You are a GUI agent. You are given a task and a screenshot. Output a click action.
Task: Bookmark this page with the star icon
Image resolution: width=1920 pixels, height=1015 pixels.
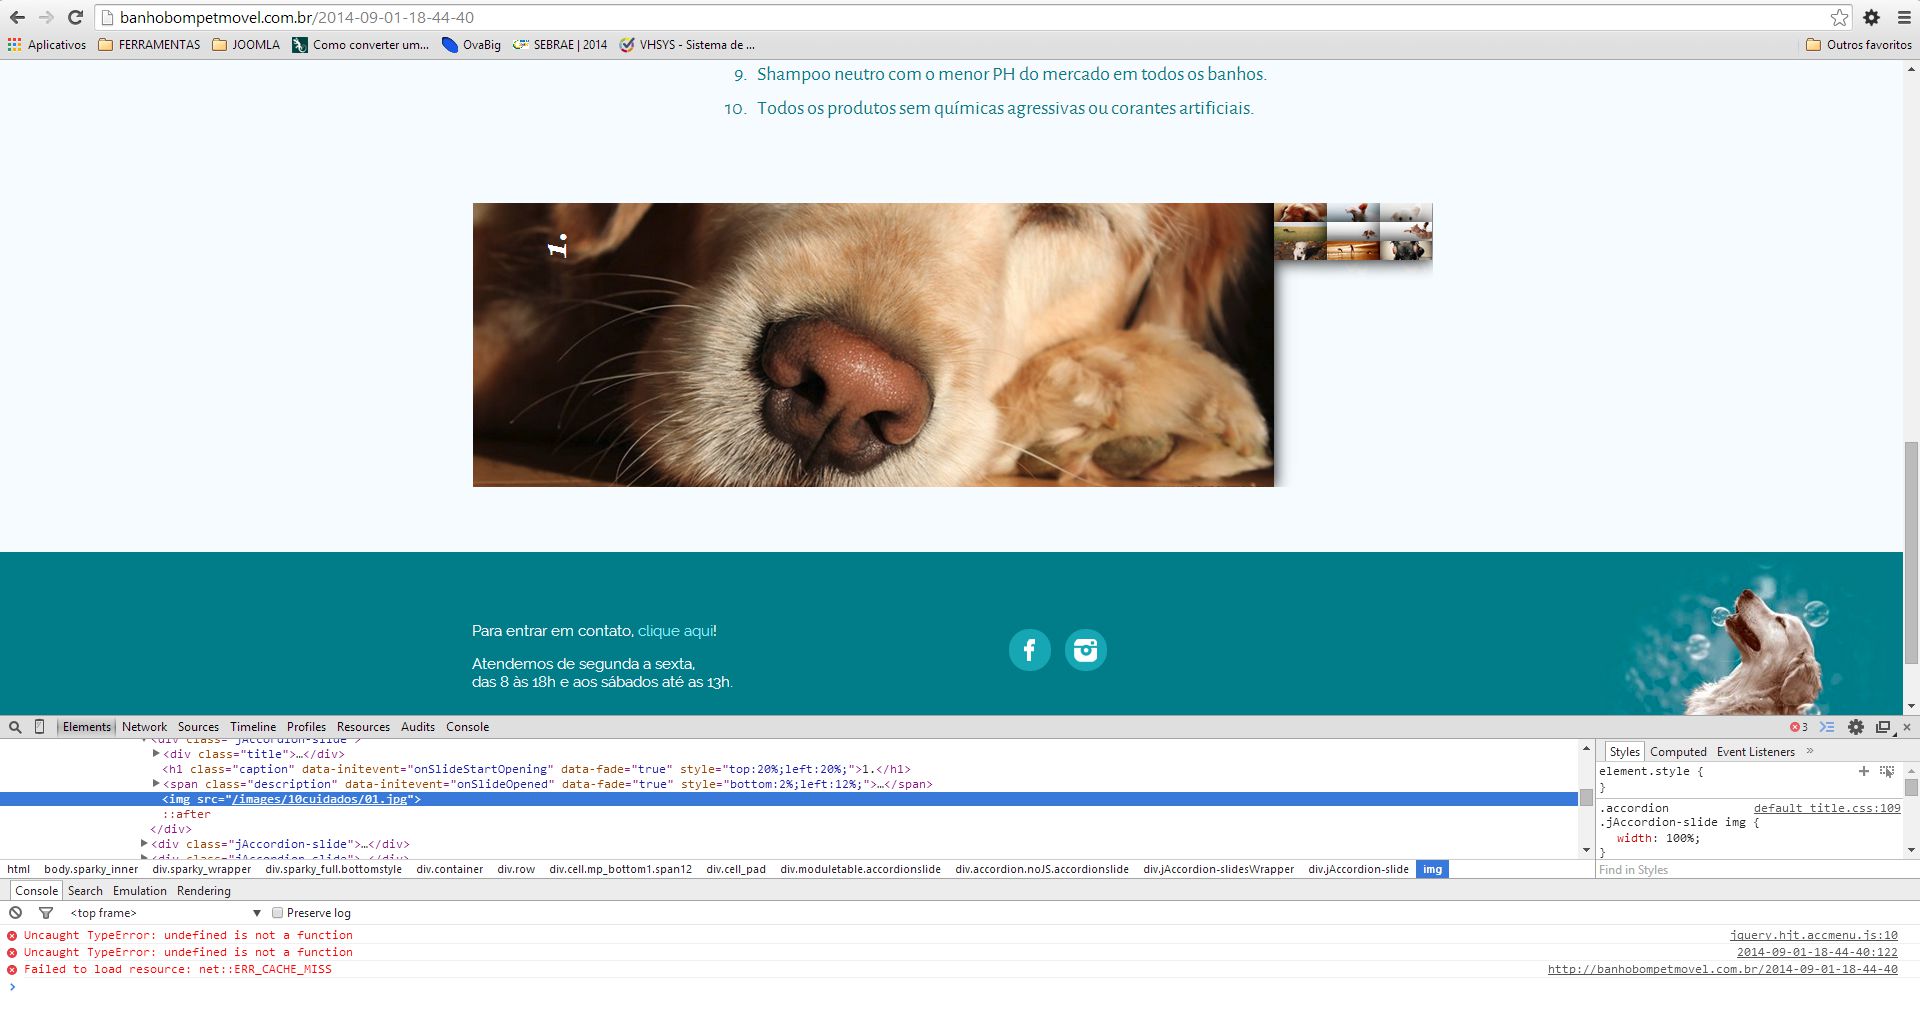click(1839, 17)
